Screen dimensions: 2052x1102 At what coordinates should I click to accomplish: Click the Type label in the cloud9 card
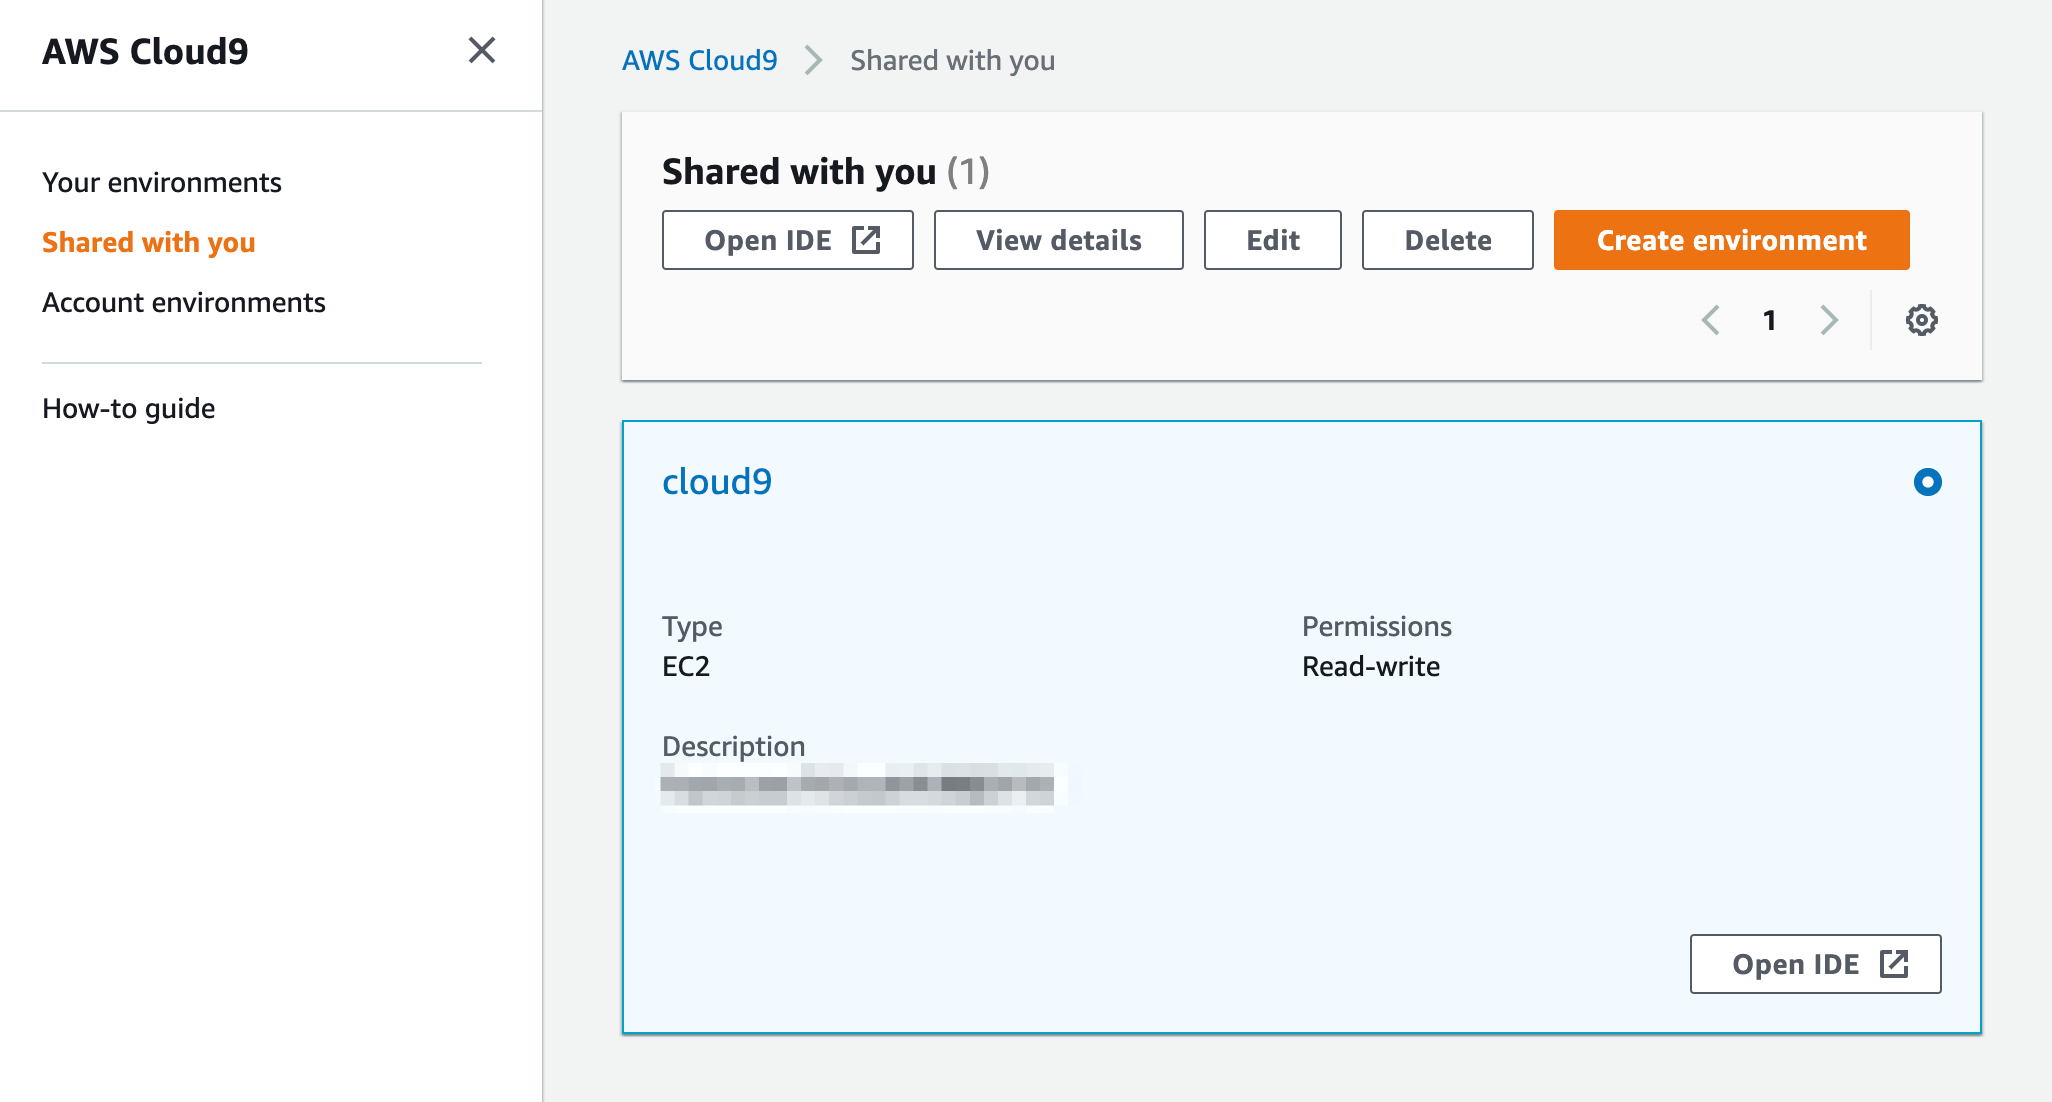(x=692, y=626)
